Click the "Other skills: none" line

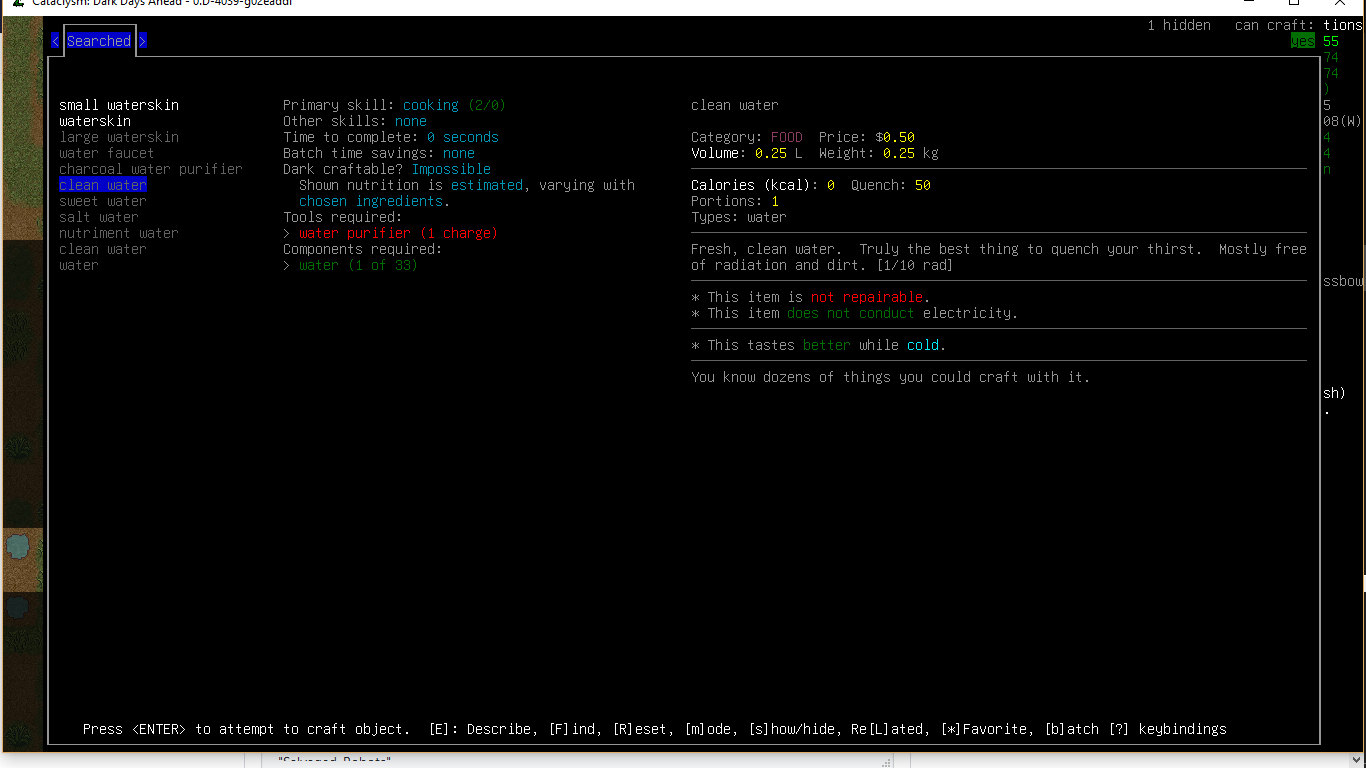(x=355, y=121)
